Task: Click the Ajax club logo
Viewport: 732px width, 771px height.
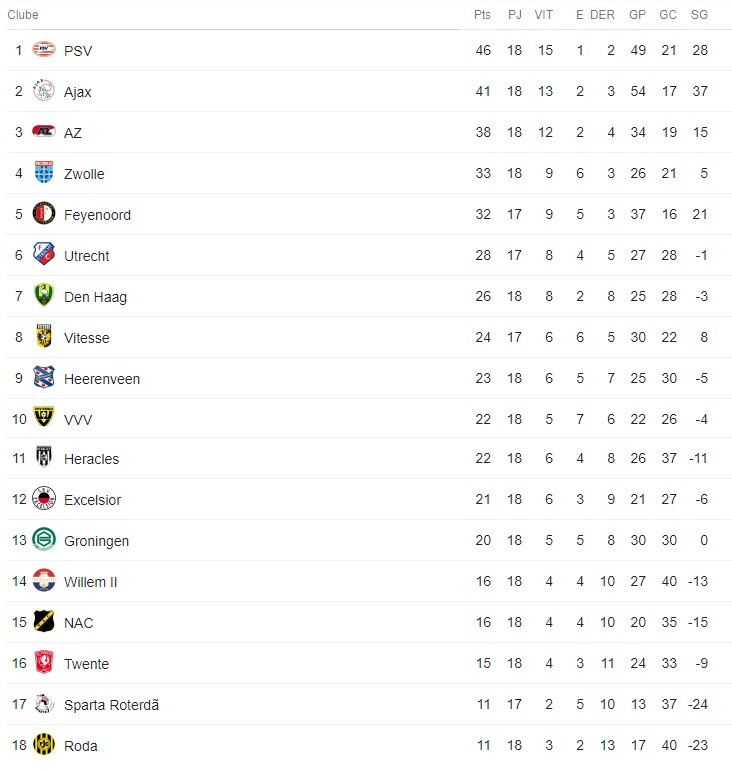Action: click(44, 90)
